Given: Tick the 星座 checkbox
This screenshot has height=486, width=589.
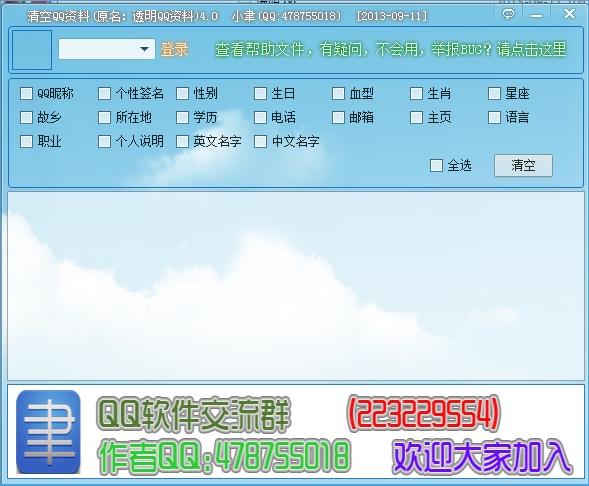Looking at the screenshot, I should tap(494, 93).
